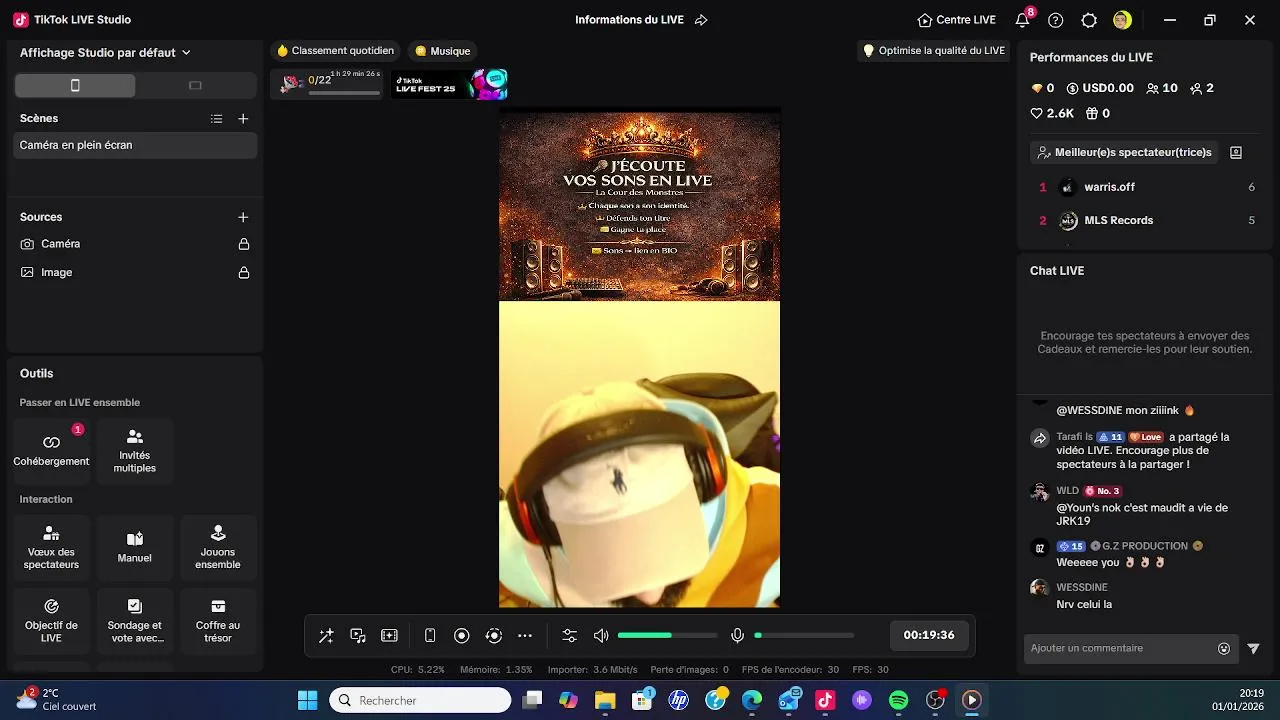Viewport: 1280px width, 720px height.
Task: Open Spotify from the taskbar
Action: click(x=899, y=700)
